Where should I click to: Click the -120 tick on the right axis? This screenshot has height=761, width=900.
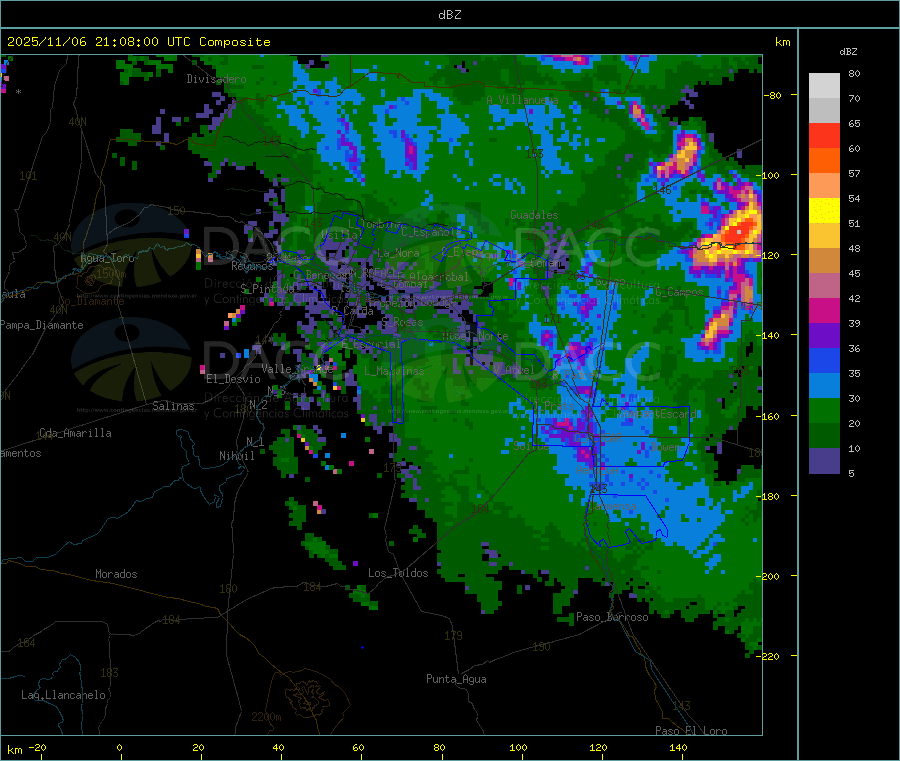[770, 255]
